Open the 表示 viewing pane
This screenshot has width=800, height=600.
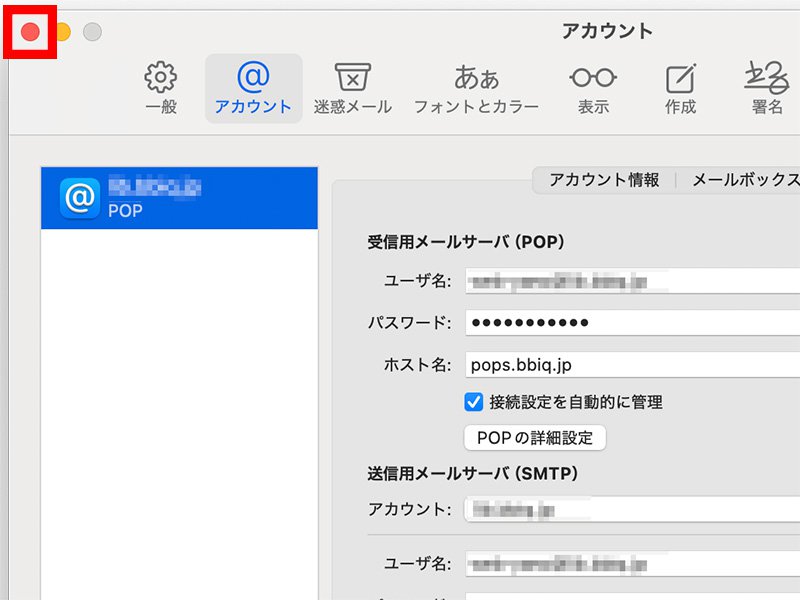click(x=593, y=89)
